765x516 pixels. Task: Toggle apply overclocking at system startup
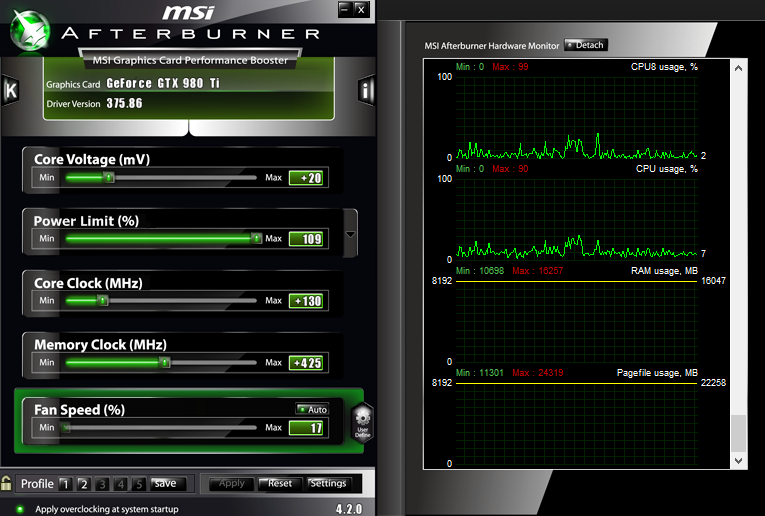20,509
